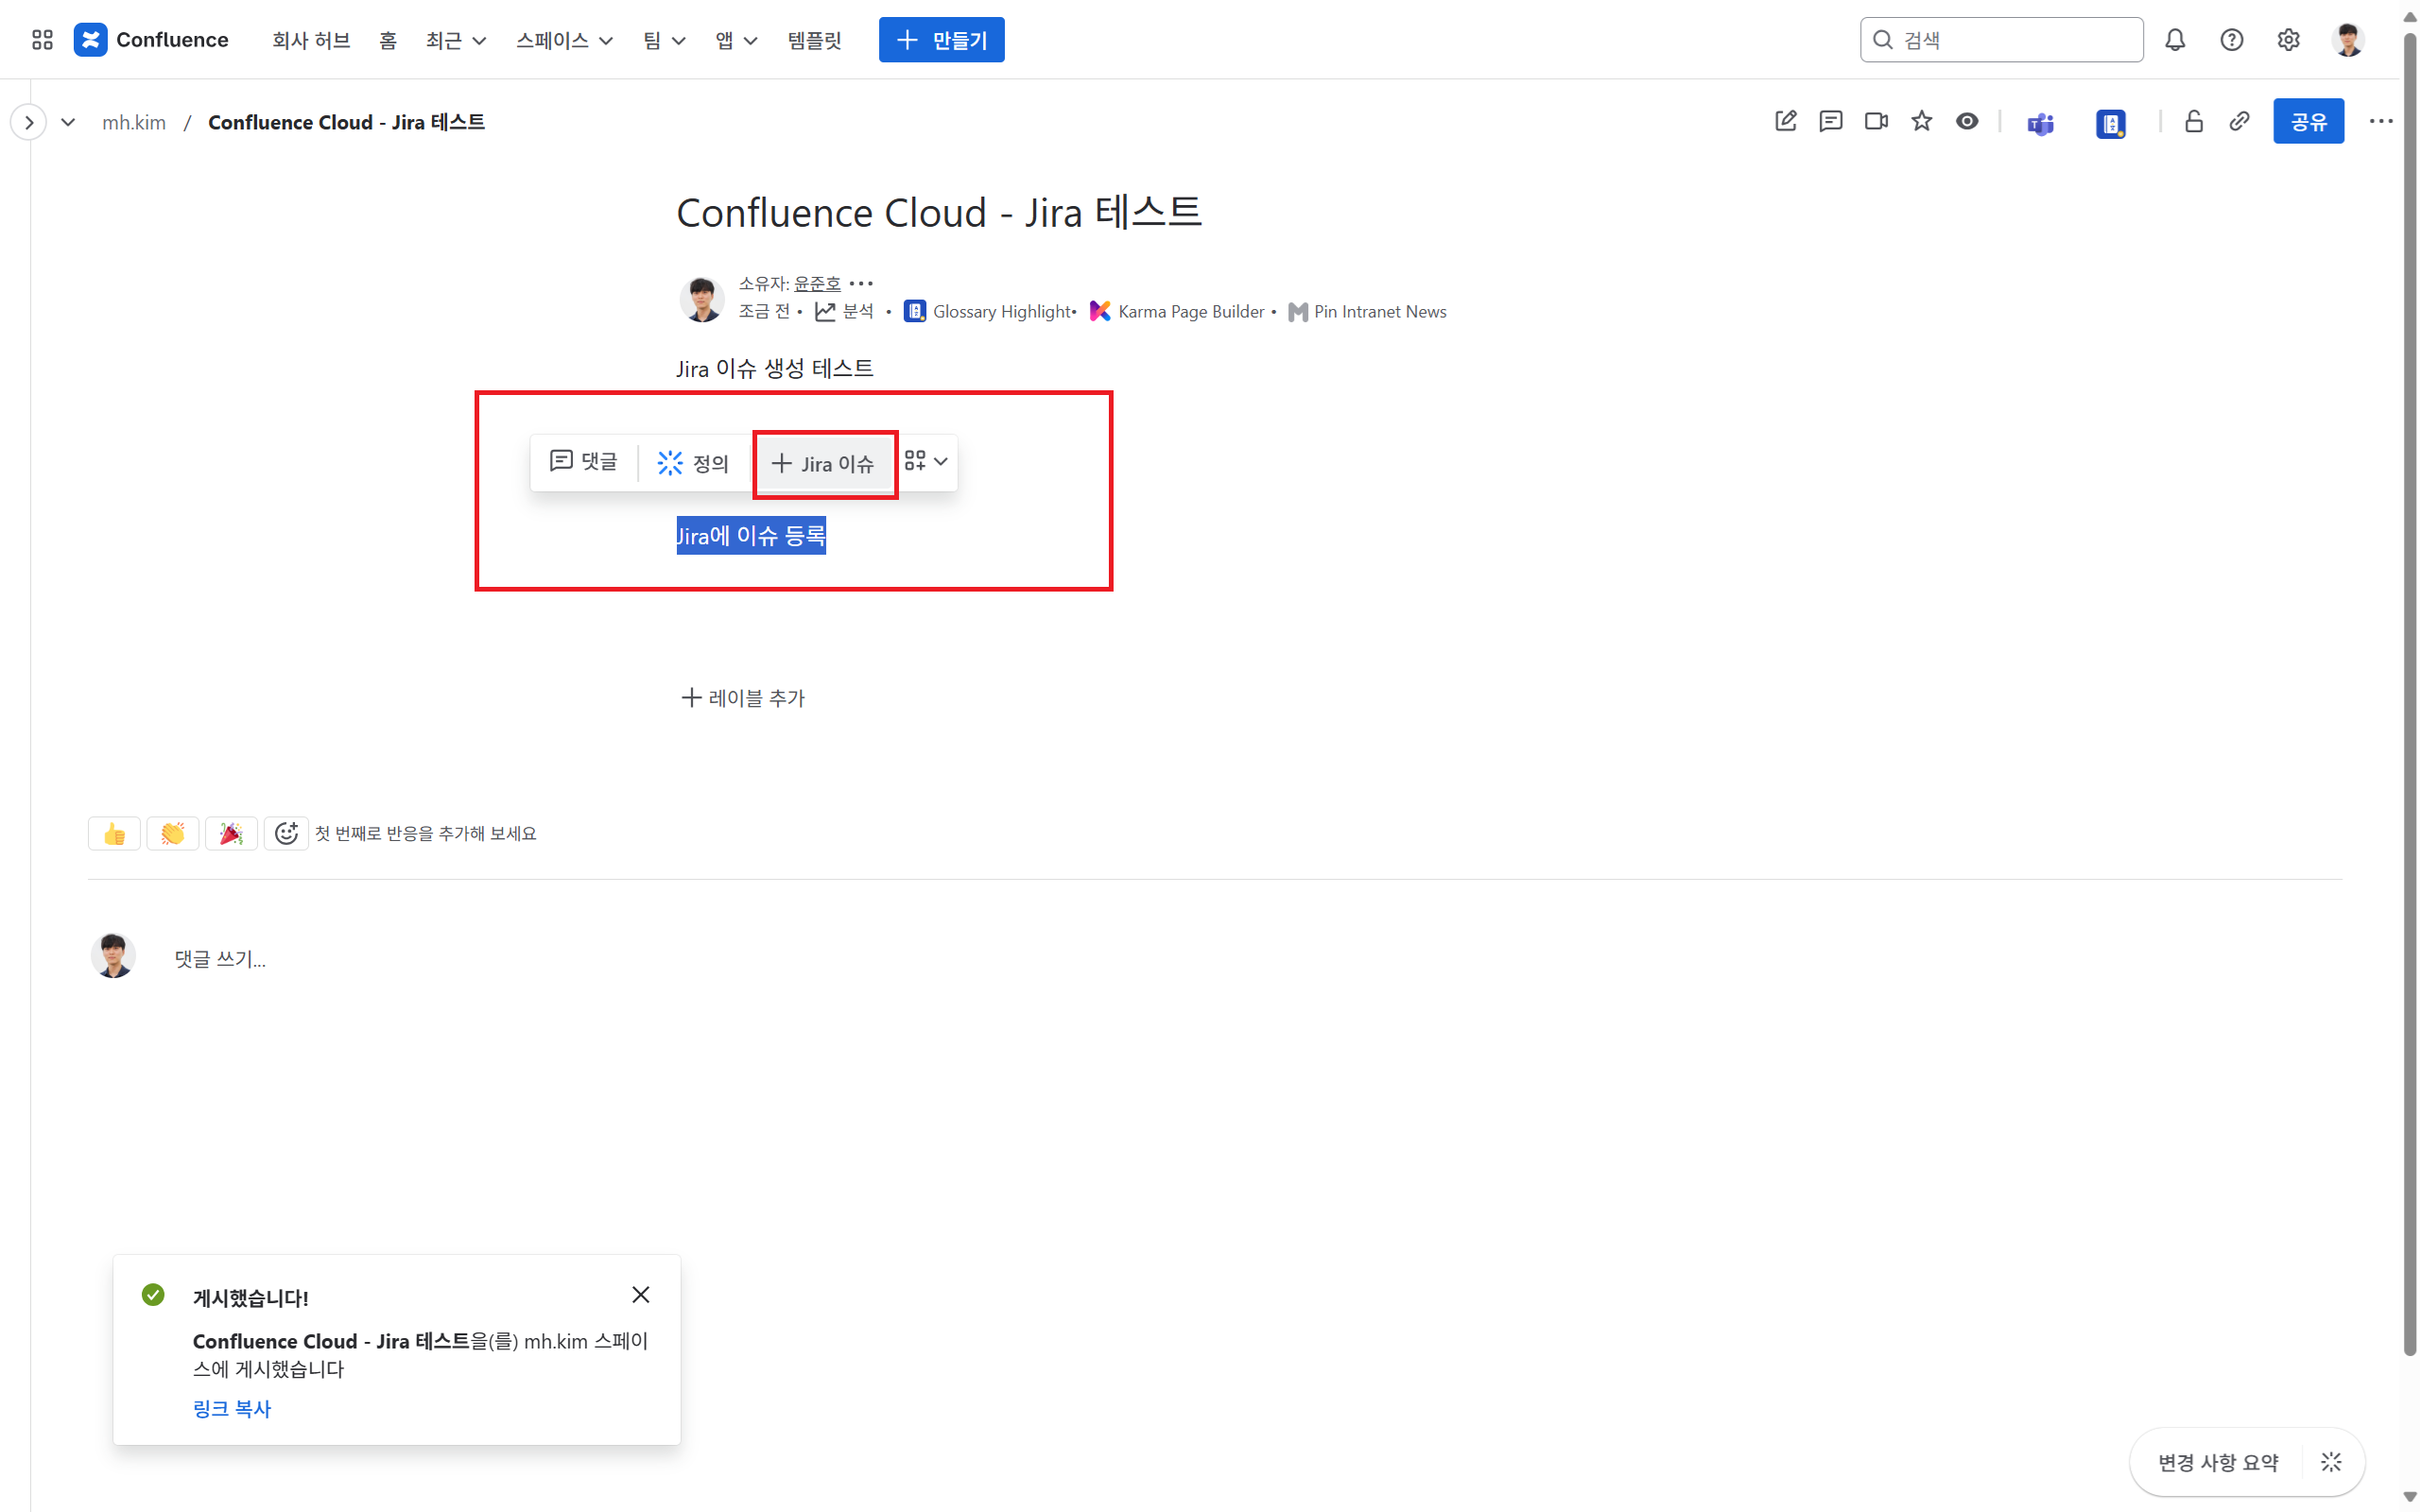Open owner ellipsis options
The image size is (2420, 1512).
click(x=861, y=284)
